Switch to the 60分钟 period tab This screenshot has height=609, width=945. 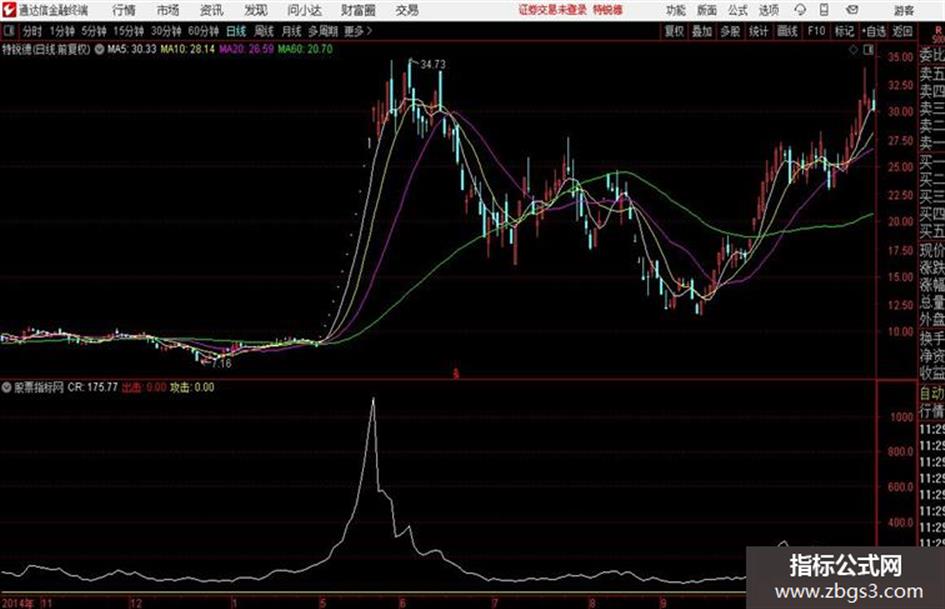pos(203,31)
